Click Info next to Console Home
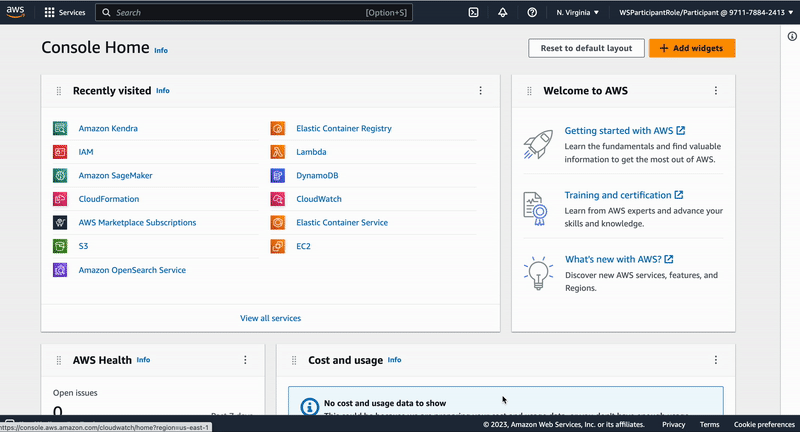Viewport: 800px width, 432px height. click(x=161, y=50)
